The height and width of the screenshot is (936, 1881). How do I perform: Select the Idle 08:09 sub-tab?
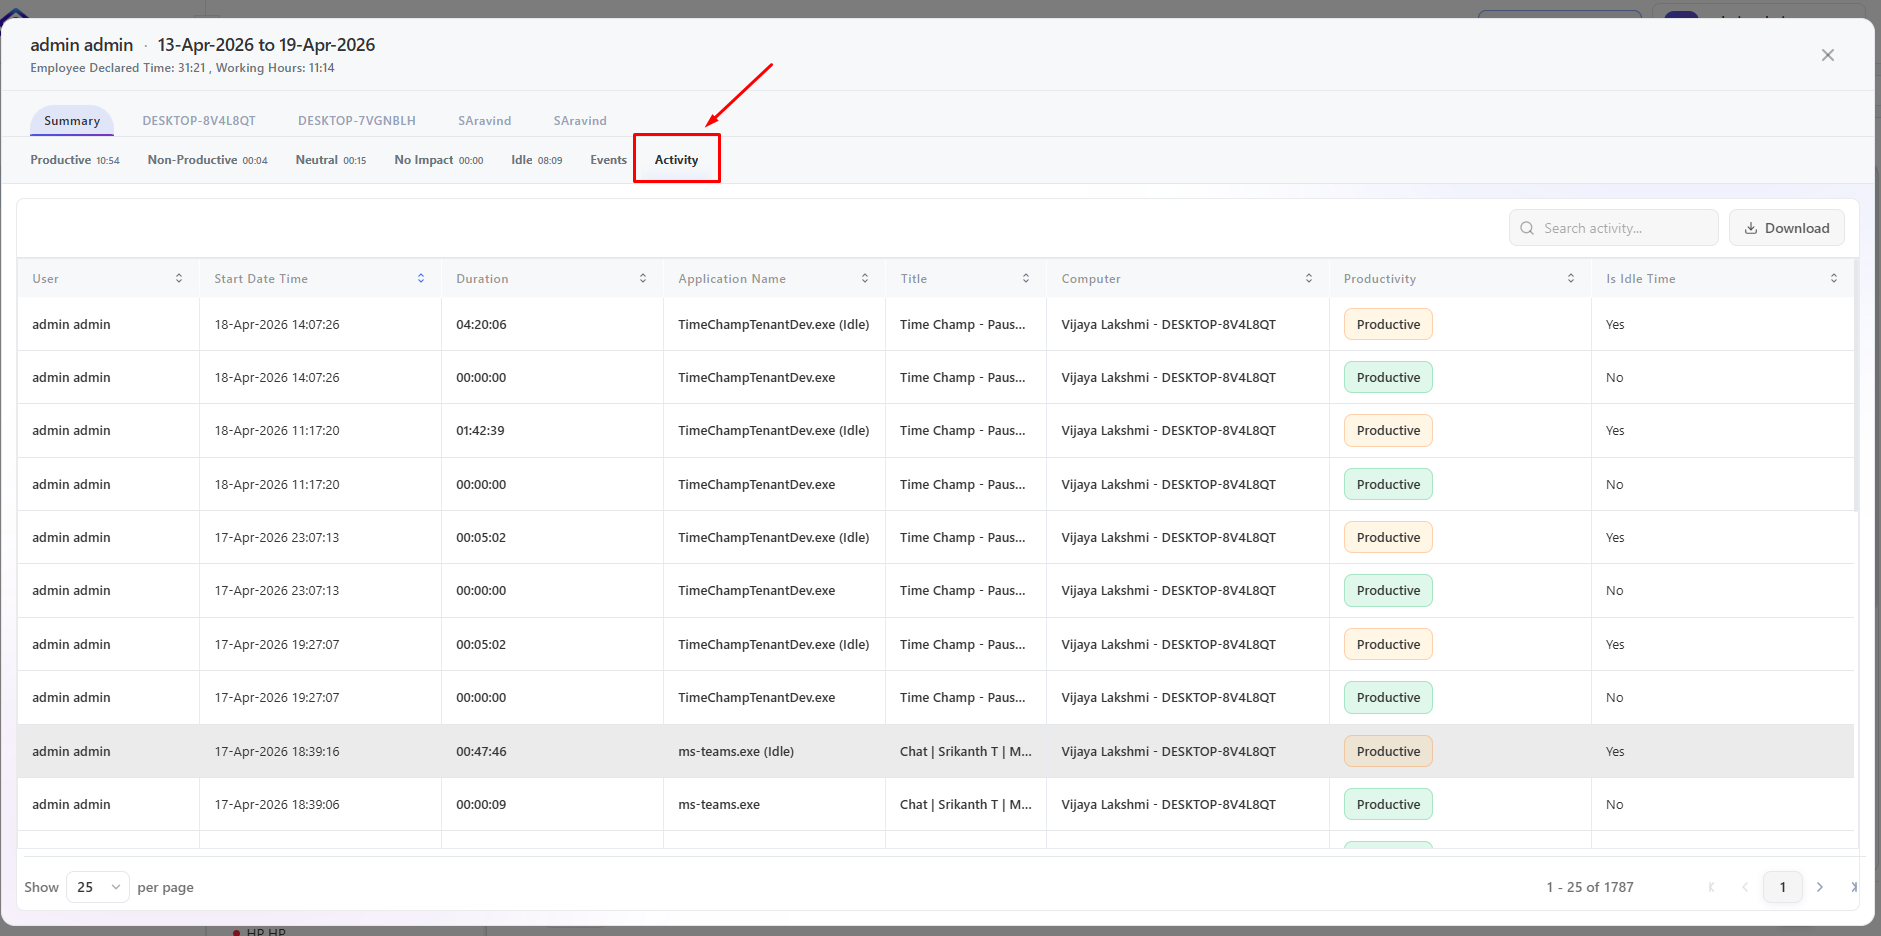tap(537, 160)
